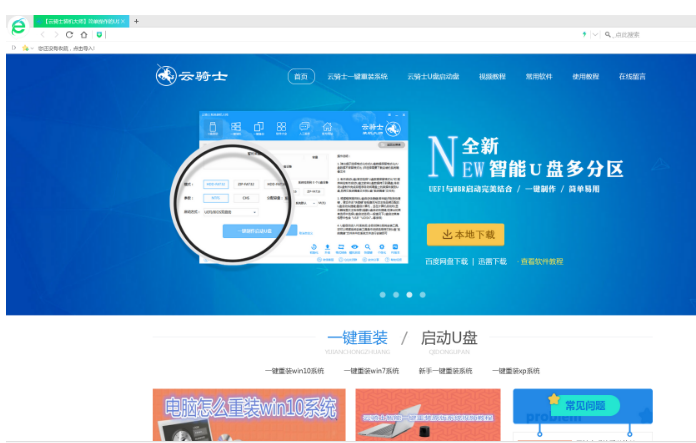Screen dimensions: 696x443
Task: Open the laptop reinstall video tutorial thumbnail
Action: [428, 415]
